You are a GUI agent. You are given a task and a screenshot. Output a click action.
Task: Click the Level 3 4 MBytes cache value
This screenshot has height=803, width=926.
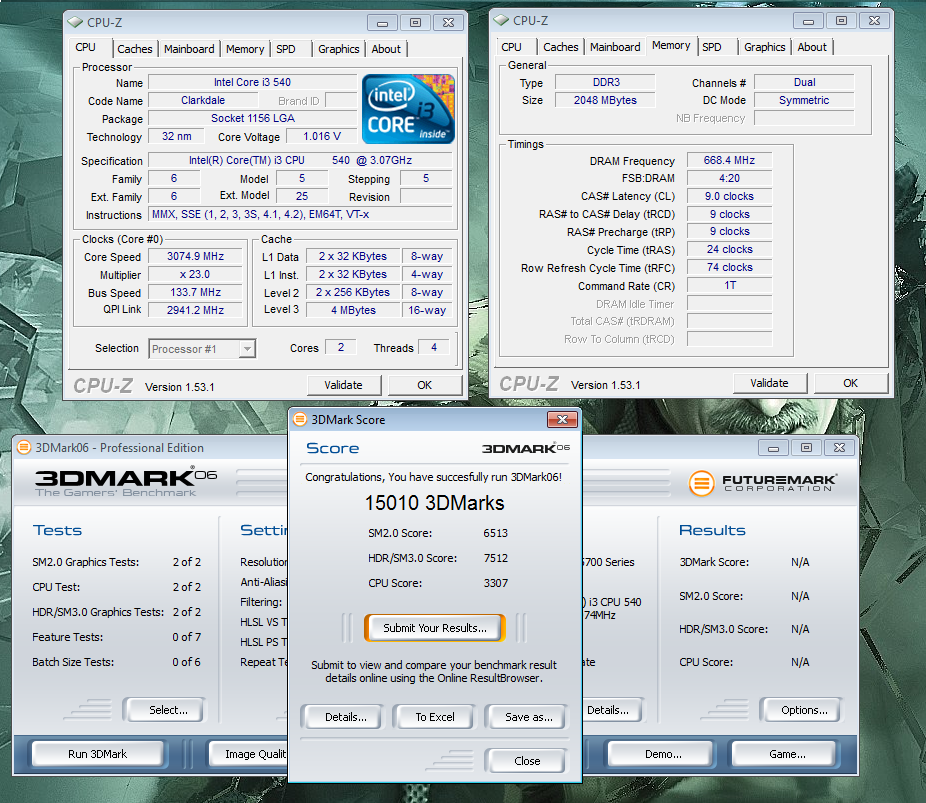click(353, 311)
